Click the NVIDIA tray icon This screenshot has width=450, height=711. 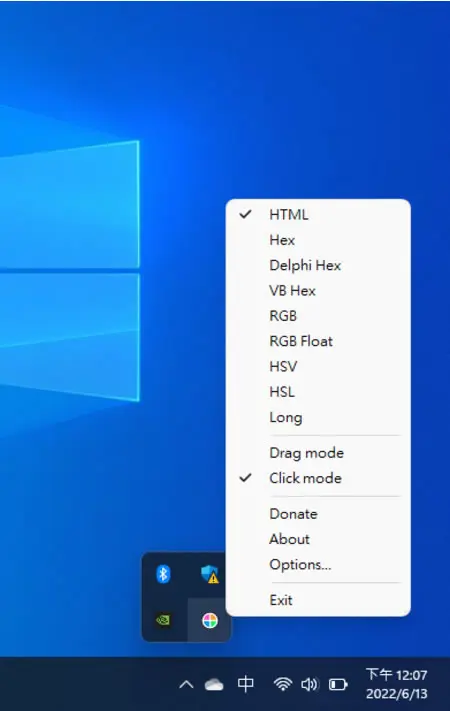click(x=163, y=620)
